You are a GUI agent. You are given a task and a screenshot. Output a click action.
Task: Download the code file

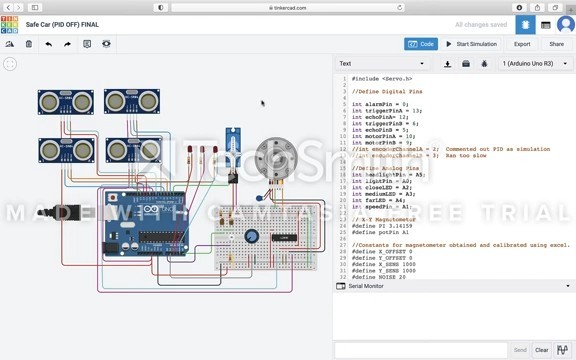[x=447, y=64]
